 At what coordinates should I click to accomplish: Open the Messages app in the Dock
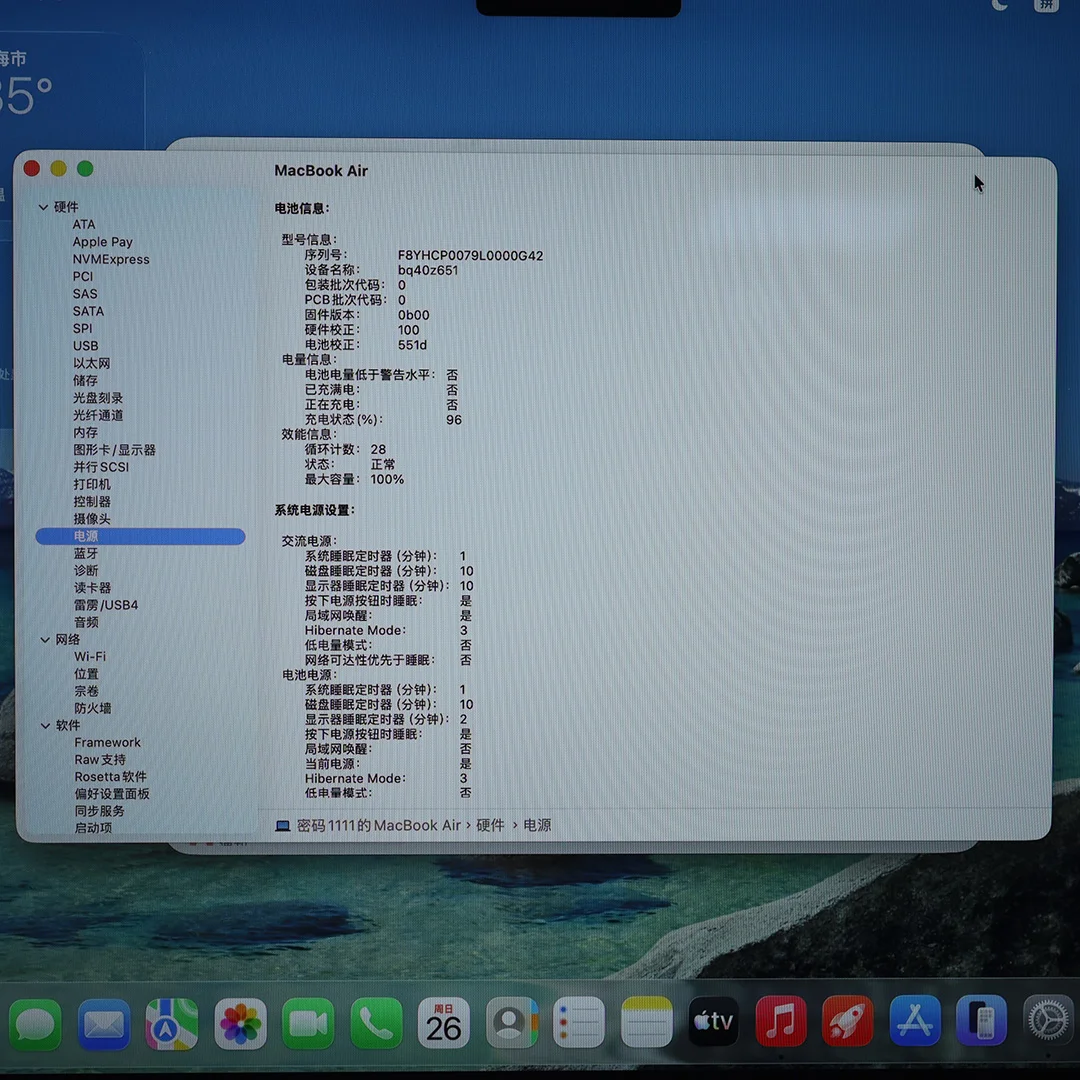pos(35,1024)
